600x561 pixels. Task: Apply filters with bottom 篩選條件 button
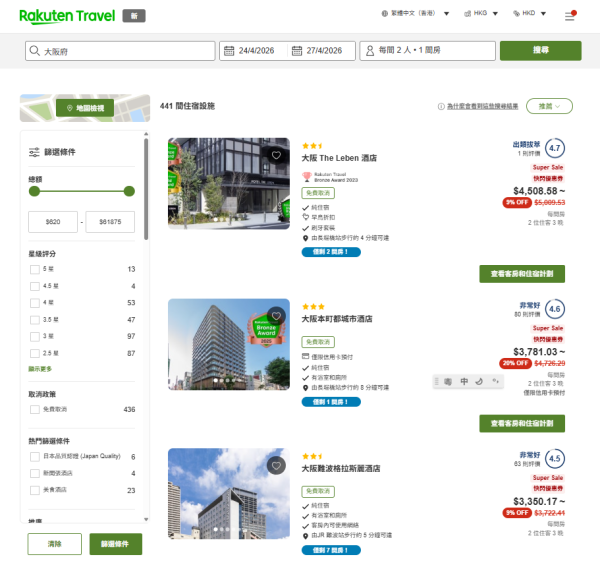point(116,544)
